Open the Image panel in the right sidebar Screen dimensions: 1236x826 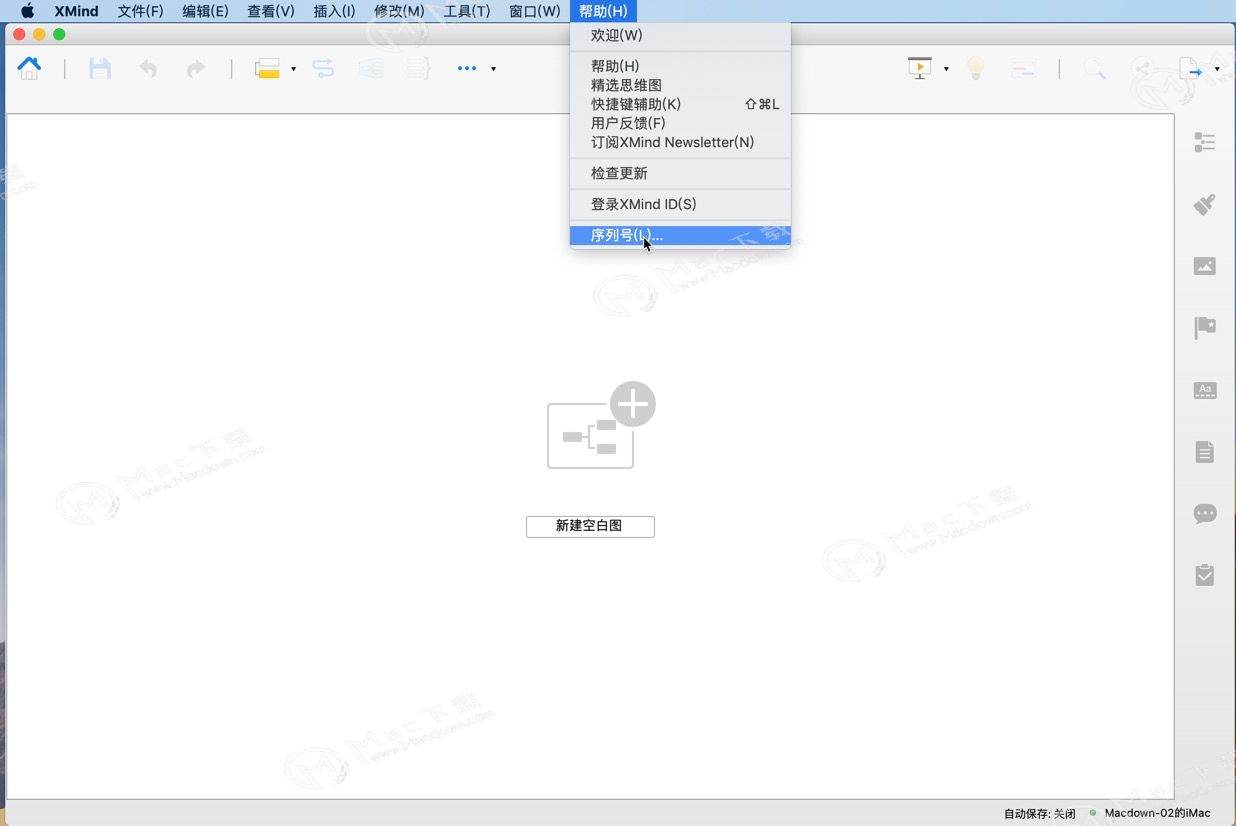pyautogui.click(x=1205, y=266)
